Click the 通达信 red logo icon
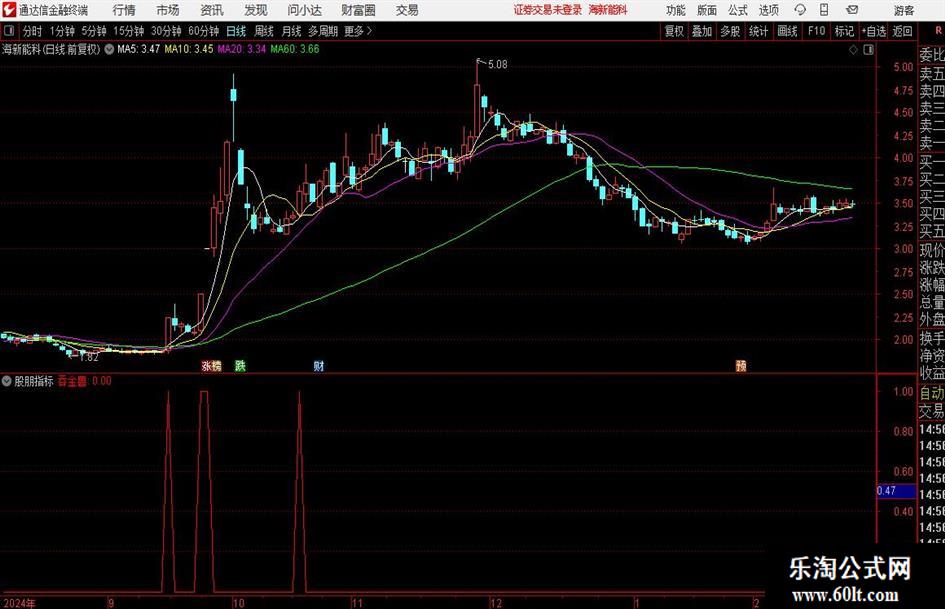The height and width of the screenshot is (609, 945). [x=9, y=10]
